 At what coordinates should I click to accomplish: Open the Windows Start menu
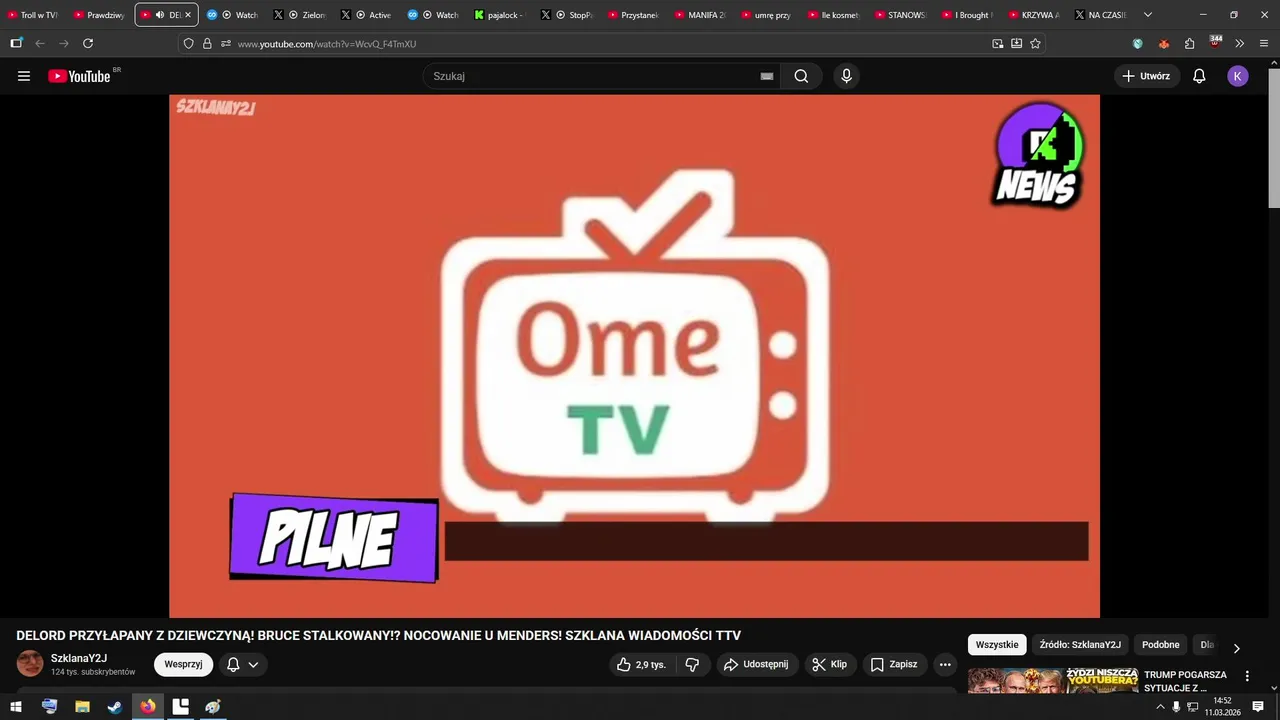coord(16,707)
